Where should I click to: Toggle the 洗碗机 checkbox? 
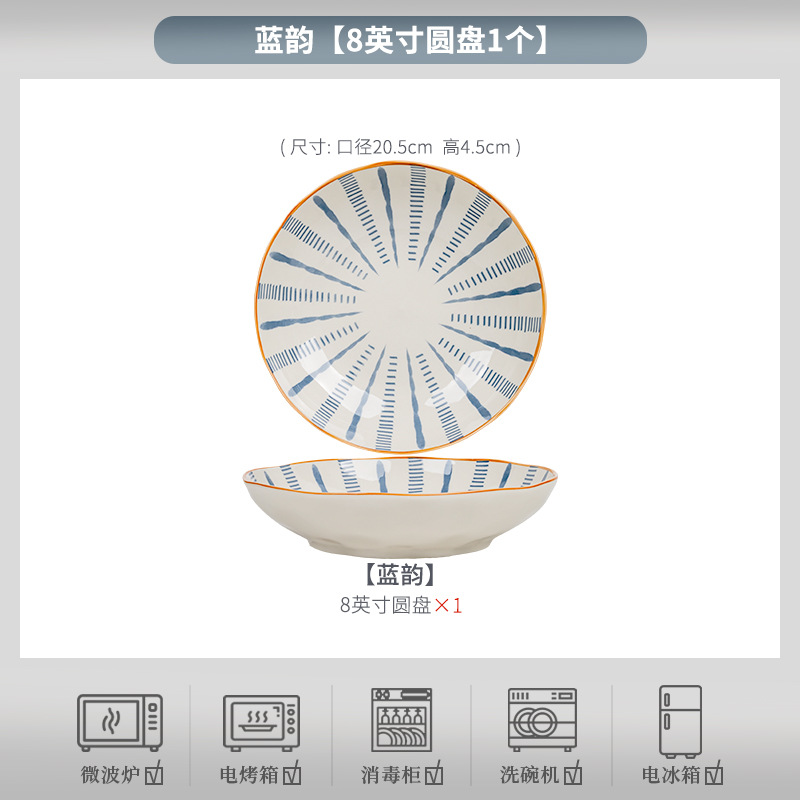(x=572, y=773)
